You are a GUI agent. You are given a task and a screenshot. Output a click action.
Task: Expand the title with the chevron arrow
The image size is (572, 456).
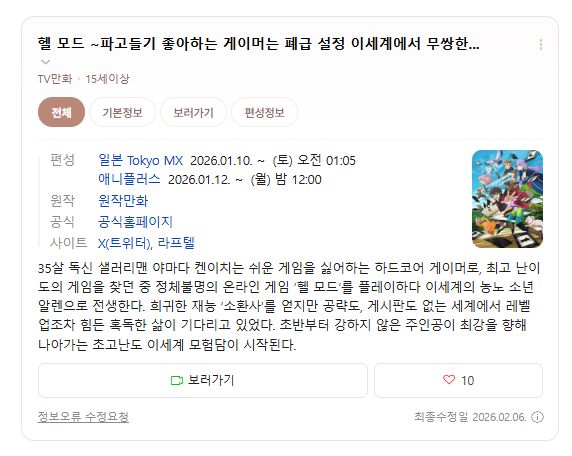pyautogui.click(x=45, y=62)
